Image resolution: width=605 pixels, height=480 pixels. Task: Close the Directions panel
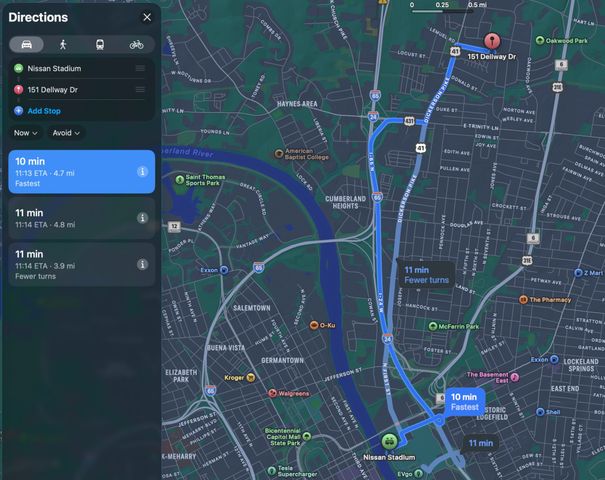click(147, 17)
